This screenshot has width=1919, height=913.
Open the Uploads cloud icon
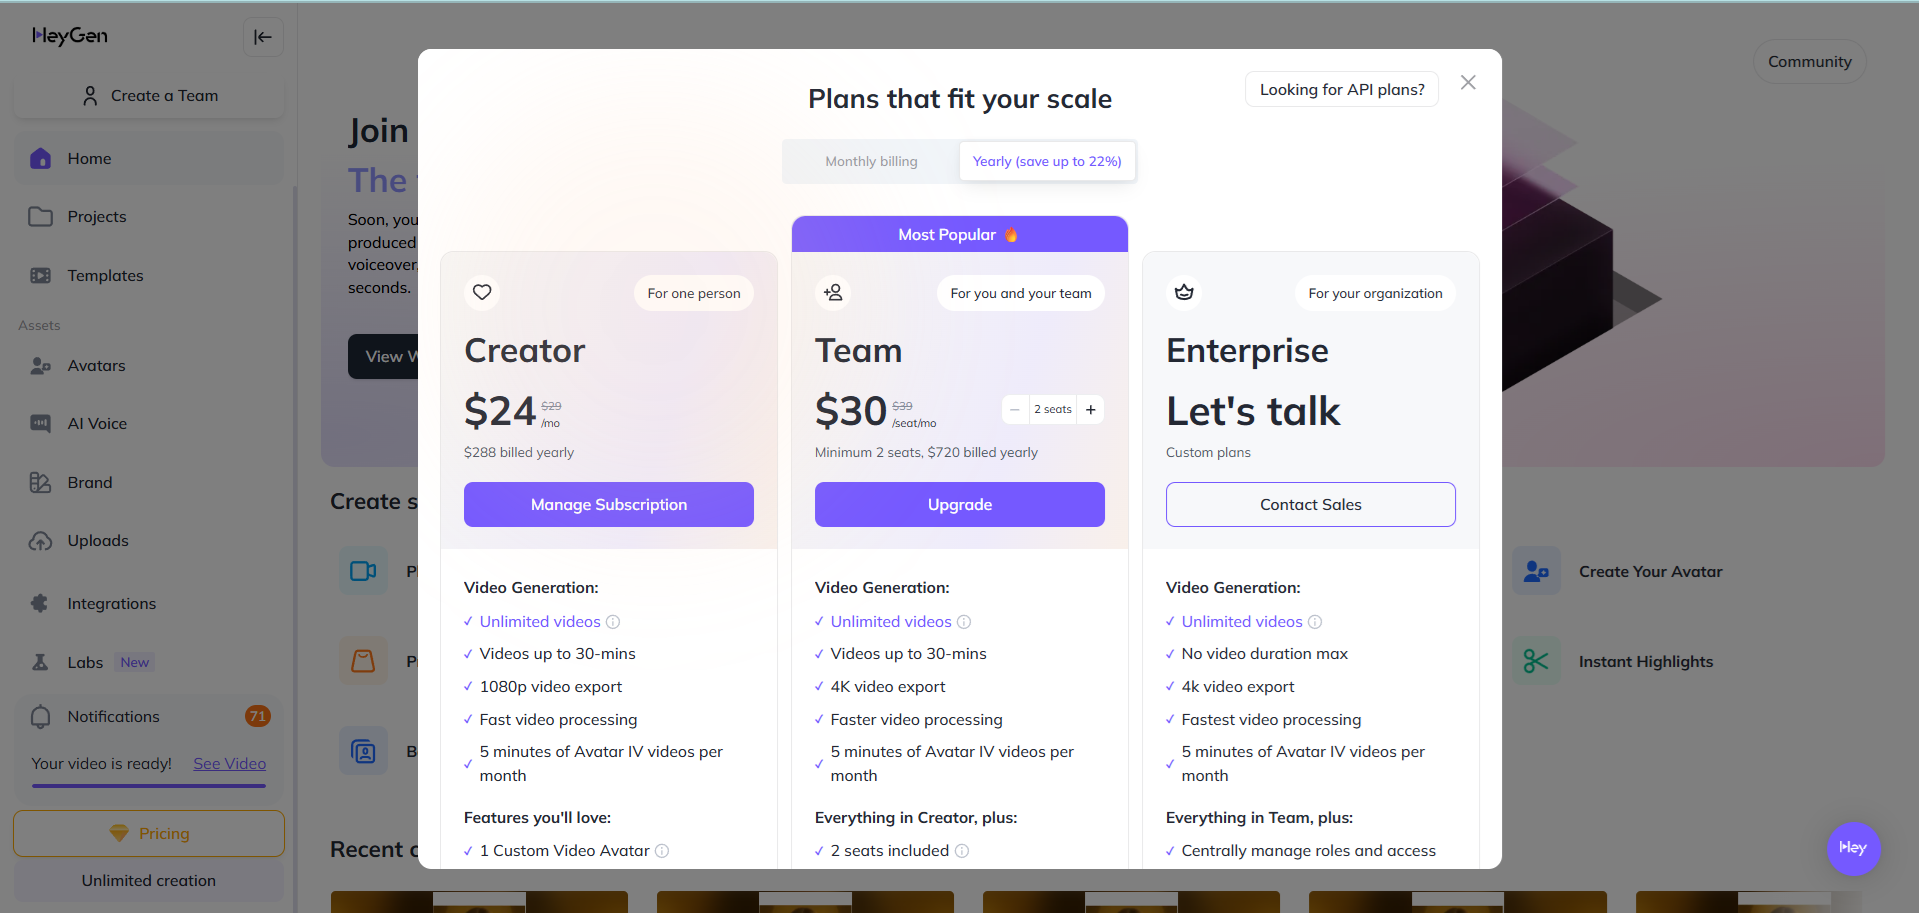pos(40,541)
